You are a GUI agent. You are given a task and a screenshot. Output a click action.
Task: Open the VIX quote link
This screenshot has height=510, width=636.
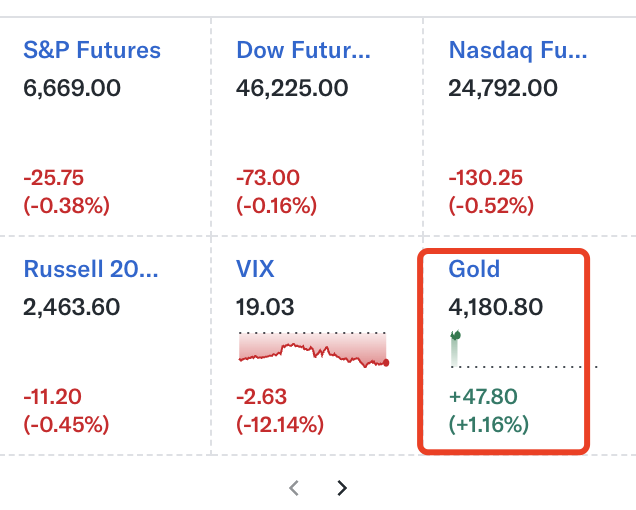[x=255, y=268]
